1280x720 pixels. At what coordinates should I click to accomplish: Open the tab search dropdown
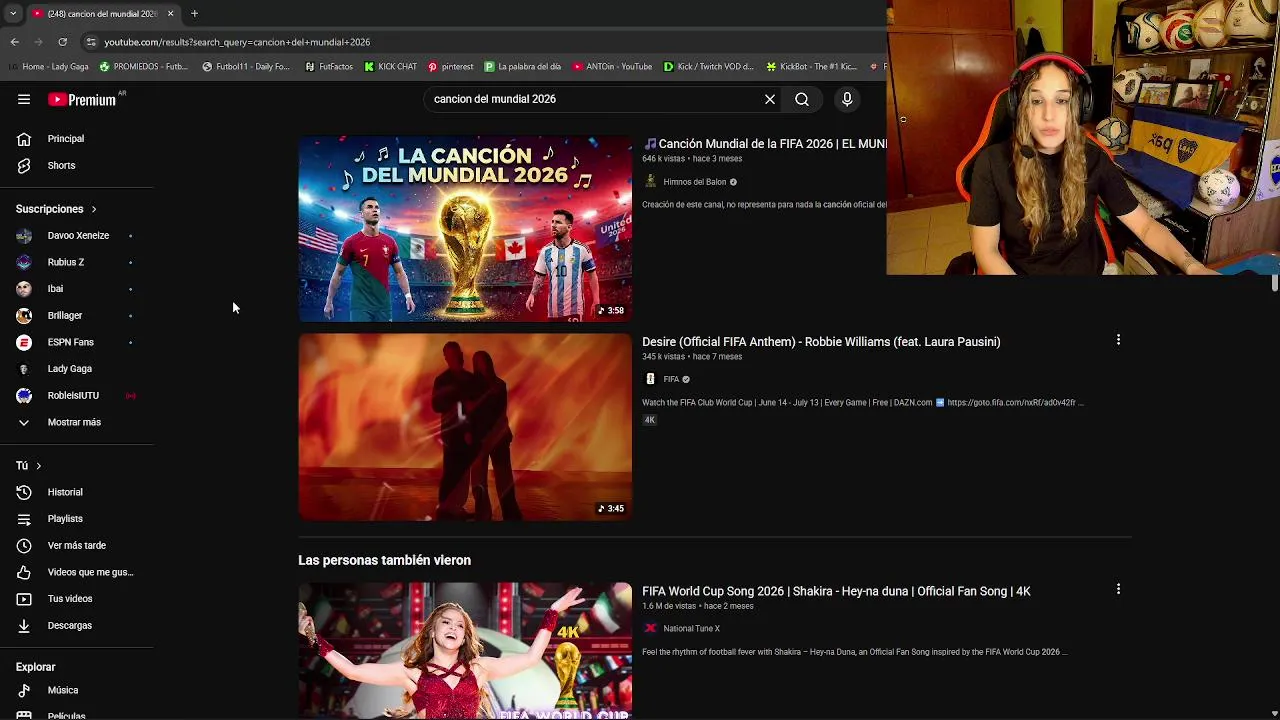[13, 14]
